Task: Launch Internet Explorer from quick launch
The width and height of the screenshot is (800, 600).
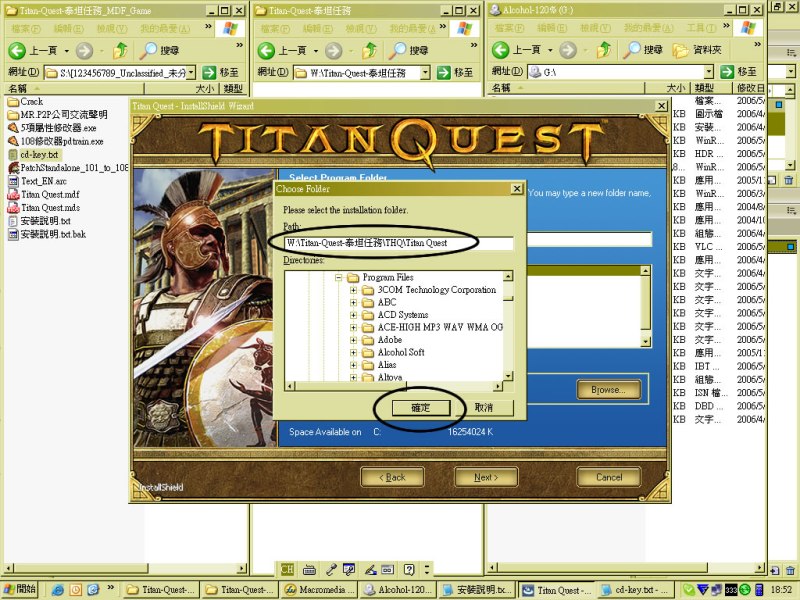Action: 57,590
